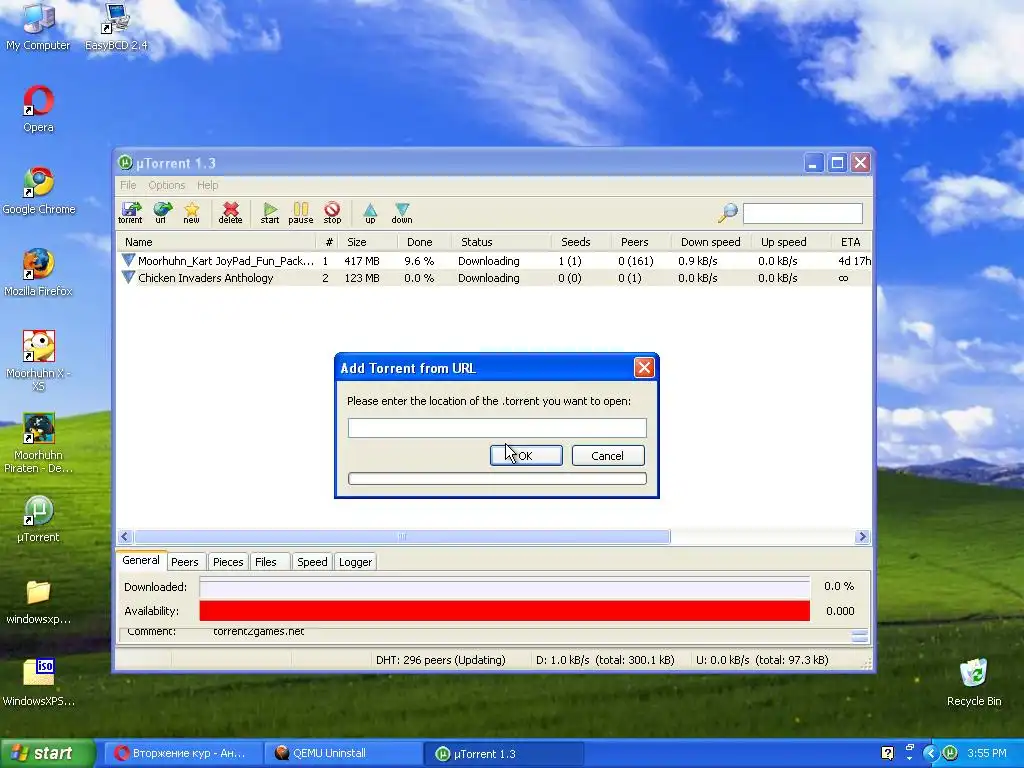Screen dimensions: 1024x768
Task: Click the horizontal scrollbar right arrow
Action: pos(862,536)
